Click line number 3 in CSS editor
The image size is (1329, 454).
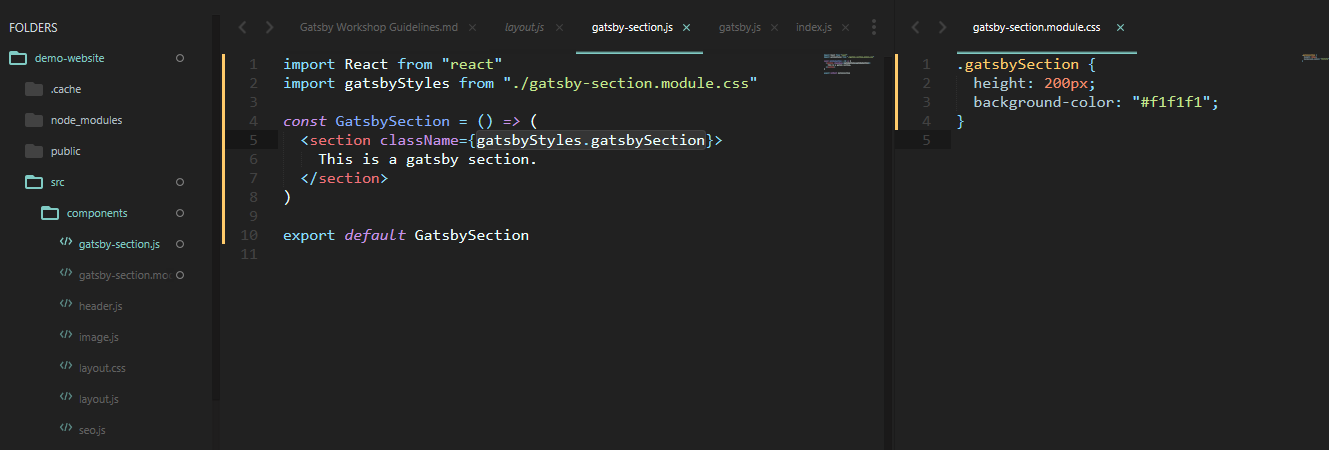(x=926, y=102)
